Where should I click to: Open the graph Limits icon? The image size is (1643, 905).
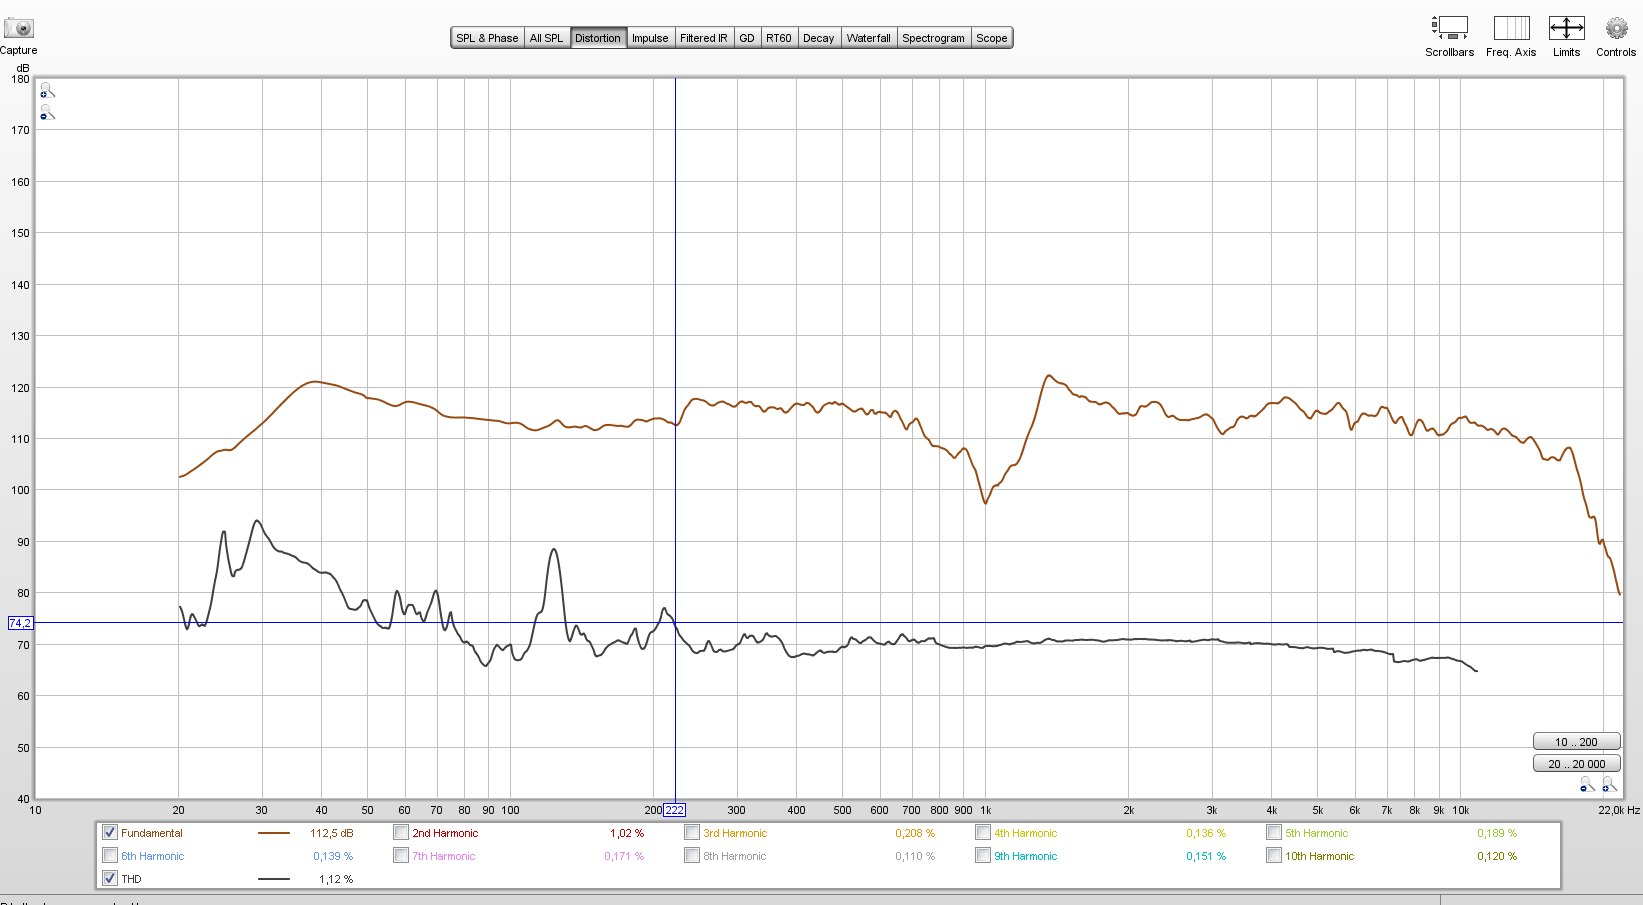click(x=1566, y=28)
